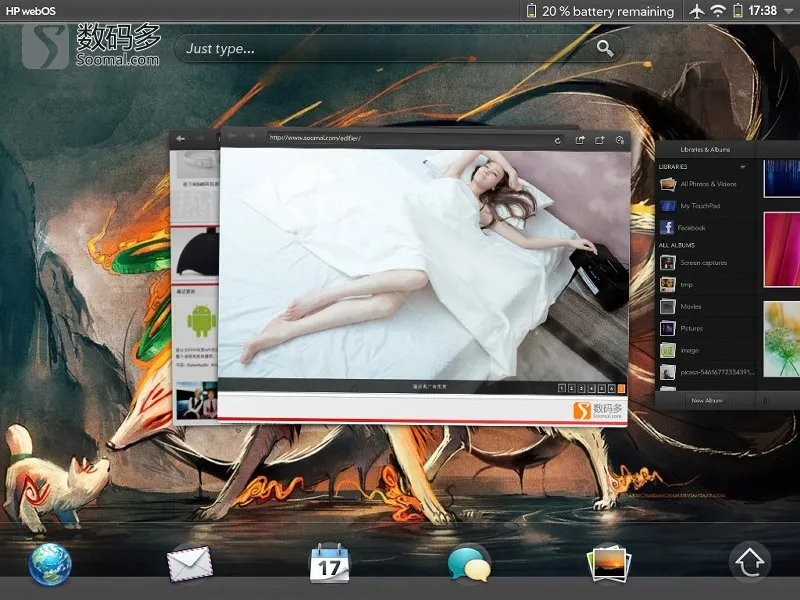800x600 pixels.
Task: Select the highlighted orange slideshow page indicator
Action: tap(621, 388)
